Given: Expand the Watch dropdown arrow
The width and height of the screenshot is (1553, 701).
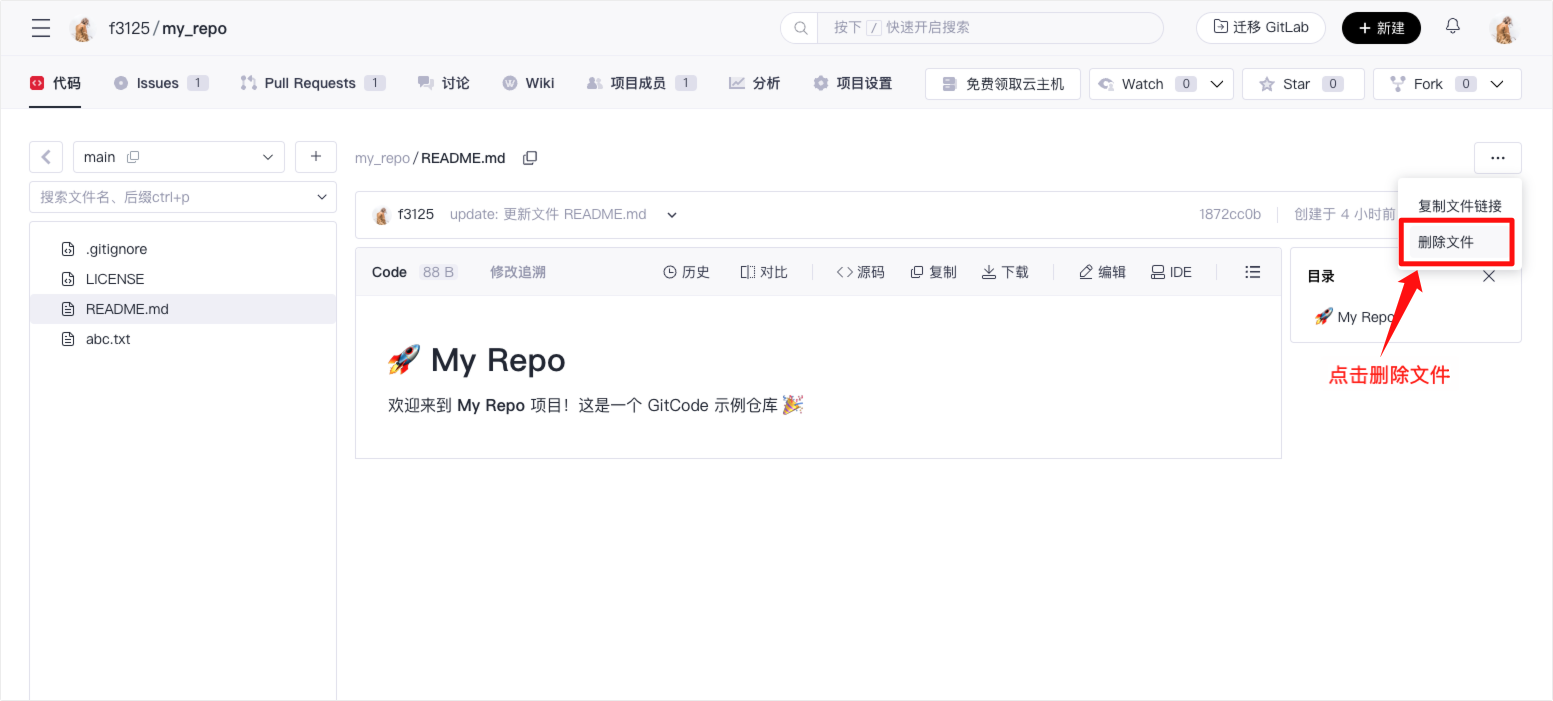Looking at the screenshot, I should coord(1217,84).
